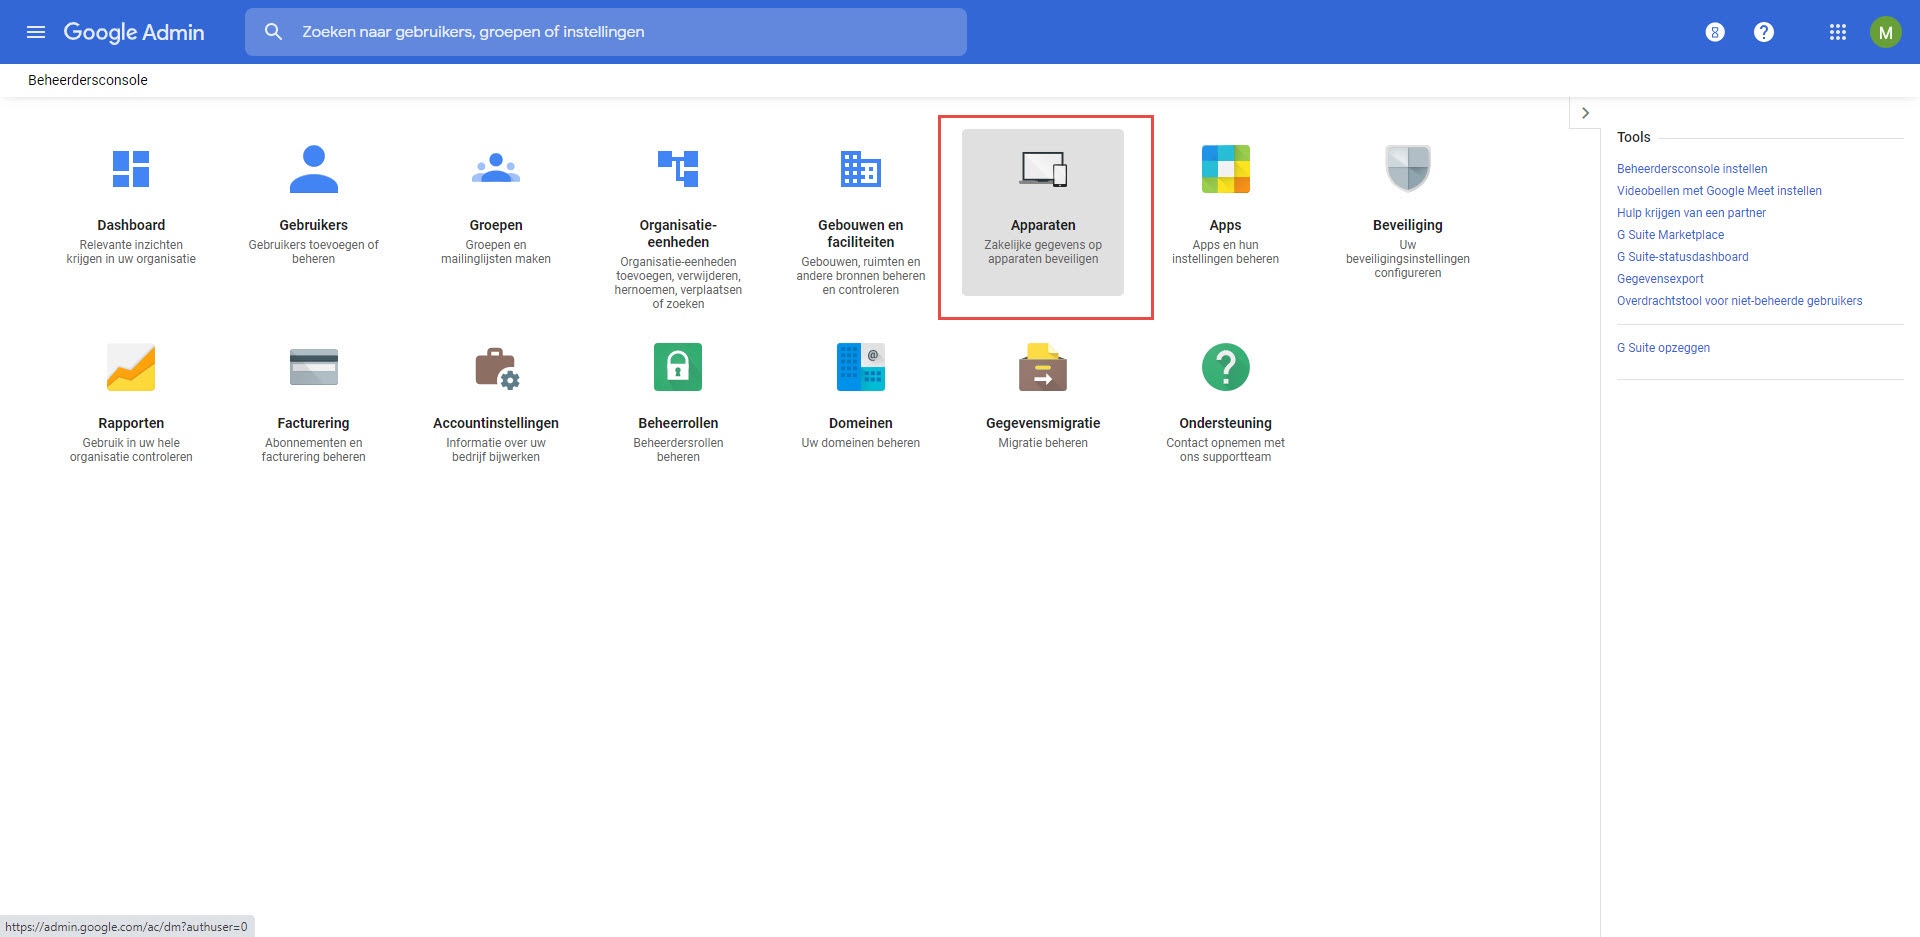Click 'Contact opnemen met ons supportteam' text
This screenshot has height=937, width=1920.
tap(1226, 450)
